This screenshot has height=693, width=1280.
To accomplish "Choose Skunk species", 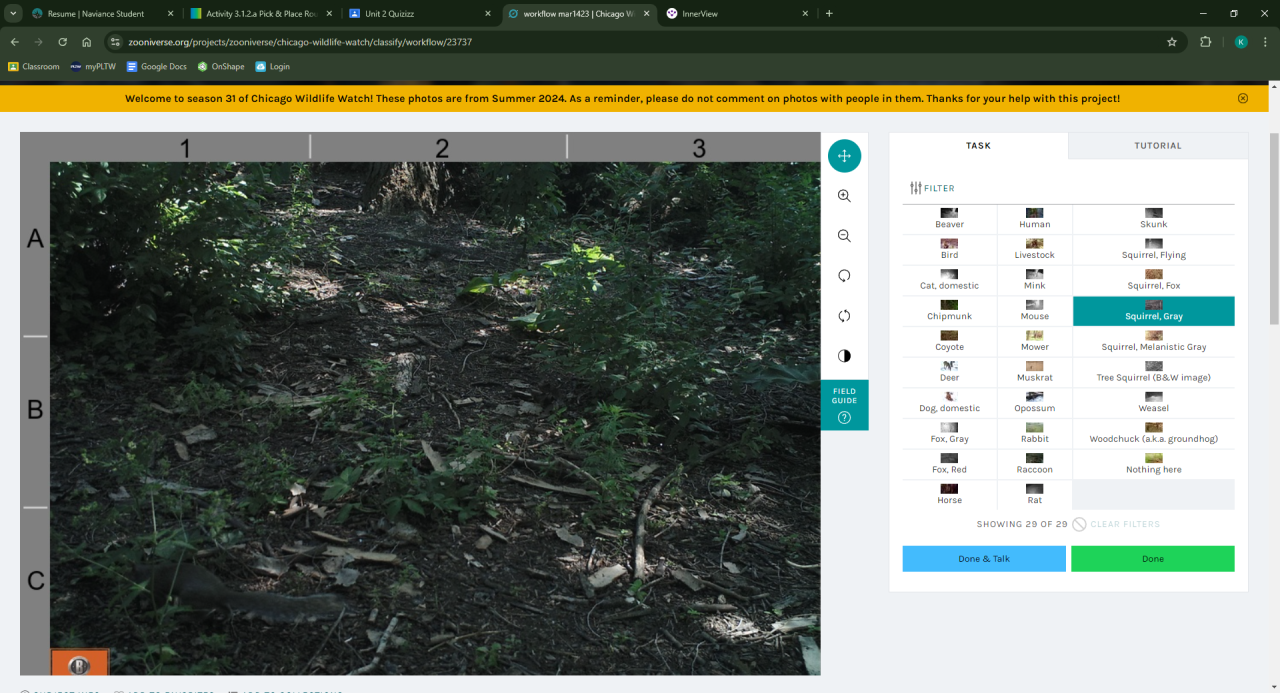I will (1153, 219).
